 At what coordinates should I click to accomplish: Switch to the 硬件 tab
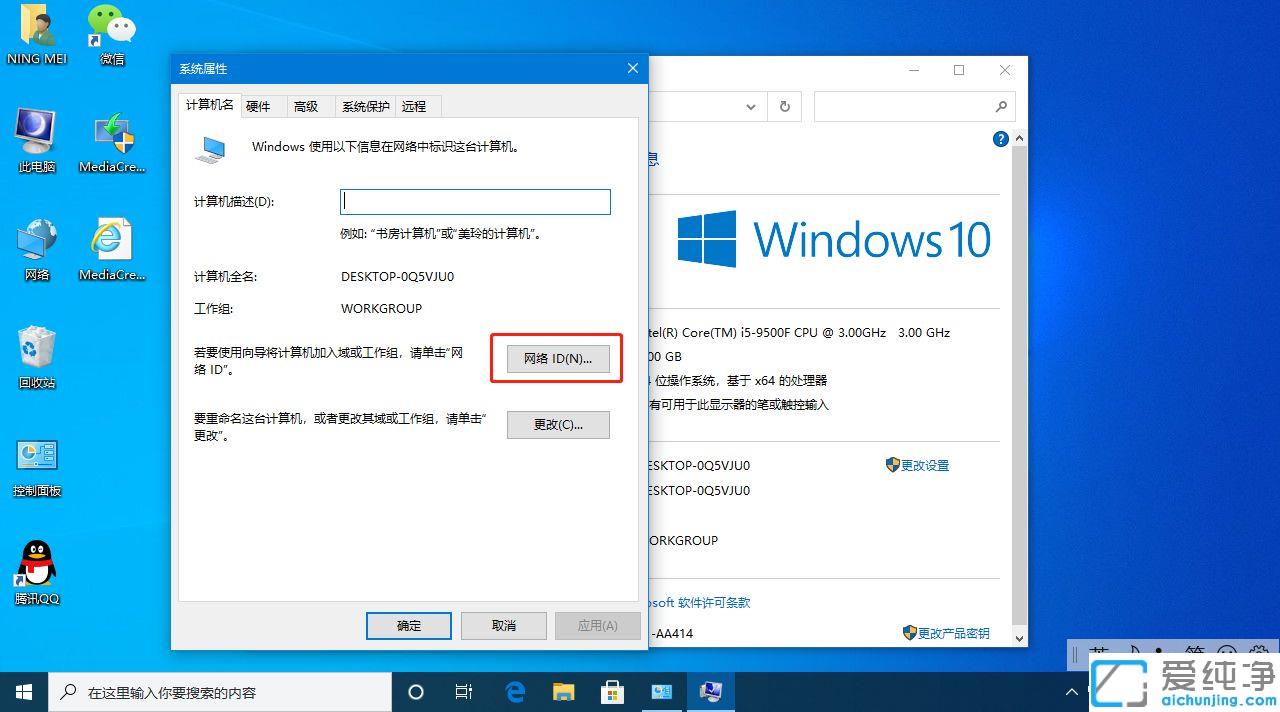[x=260, y=106]
